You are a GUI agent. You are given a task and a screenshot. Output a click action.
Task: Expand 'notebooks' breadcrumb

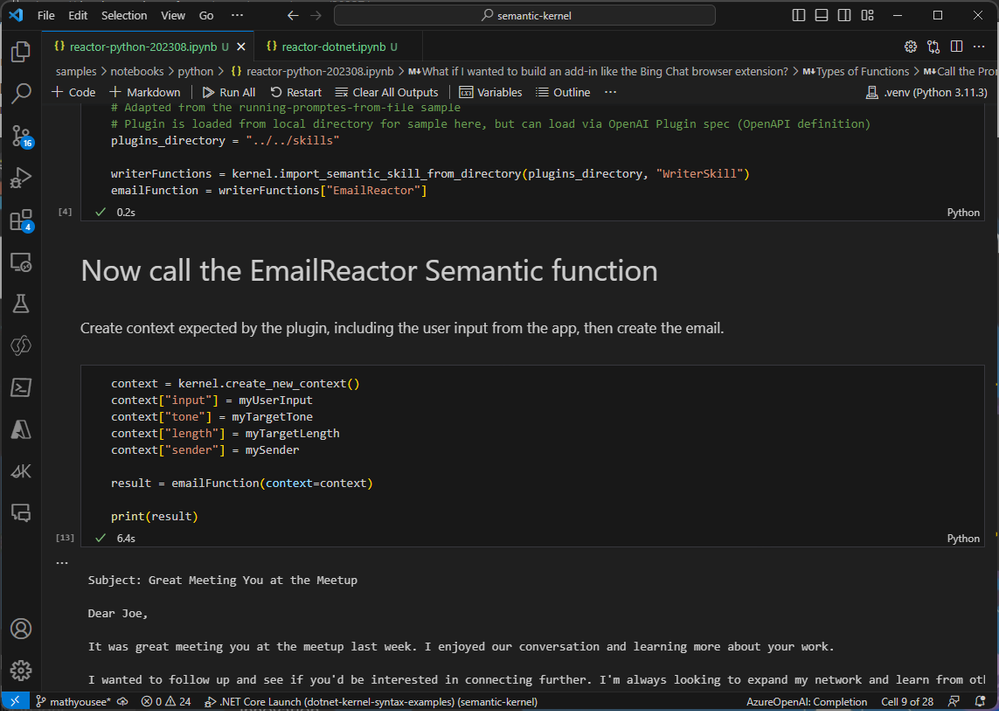click(137, 71)
